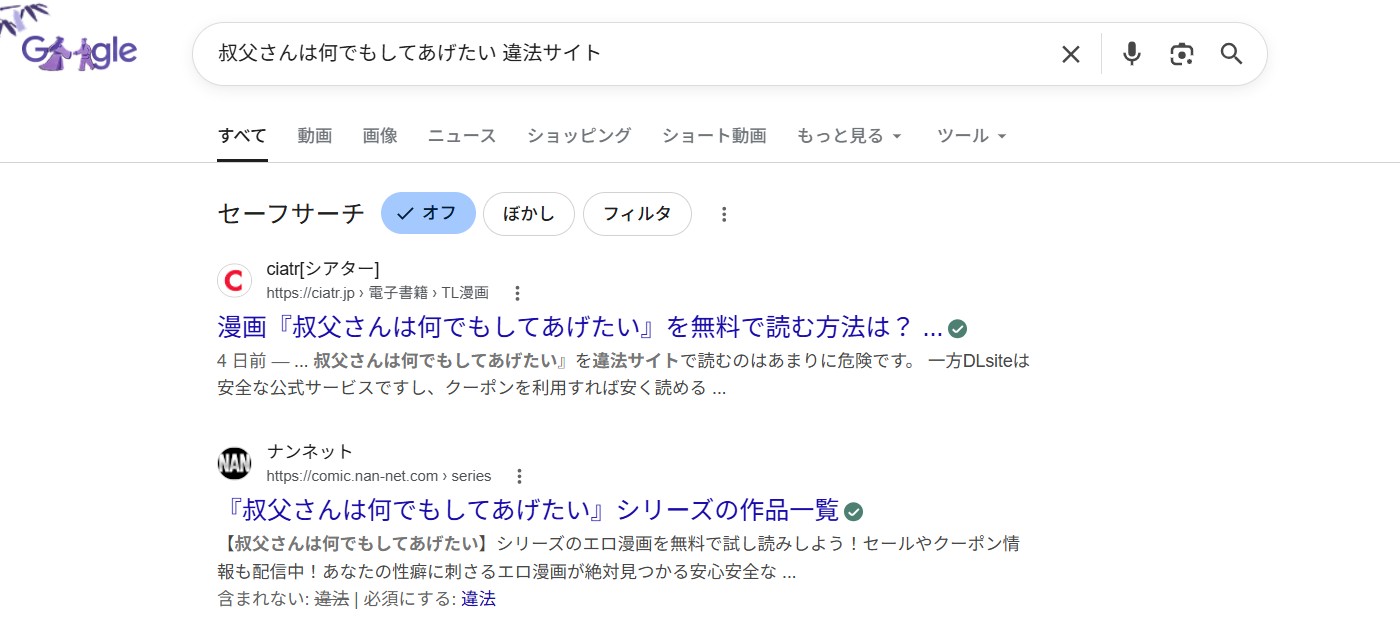Image resolution: width=1400 pixels, height=632 pixels.
Task: Open ナンネット result シリーズの作品一覧
Action: pos(528,510)
